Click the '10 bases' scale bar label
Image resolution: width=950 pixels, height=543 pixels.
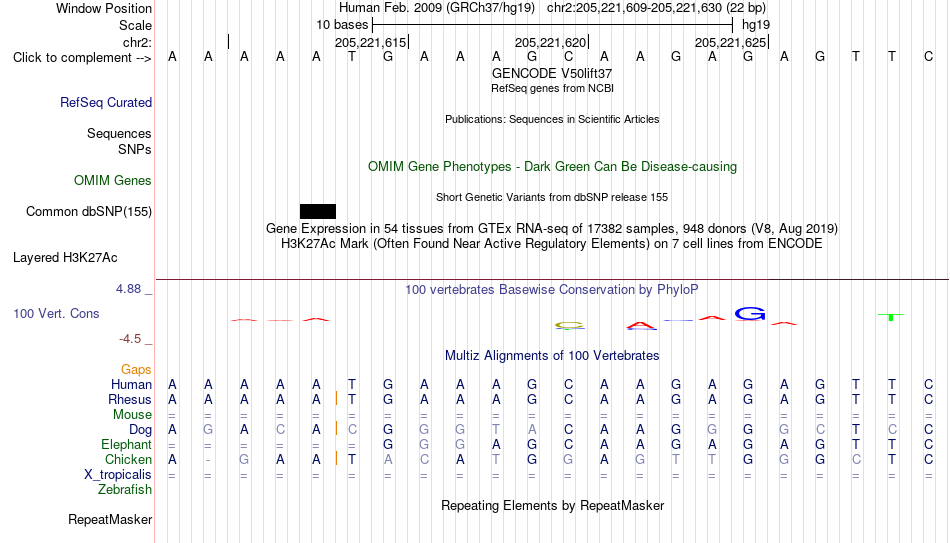[342, 25]
